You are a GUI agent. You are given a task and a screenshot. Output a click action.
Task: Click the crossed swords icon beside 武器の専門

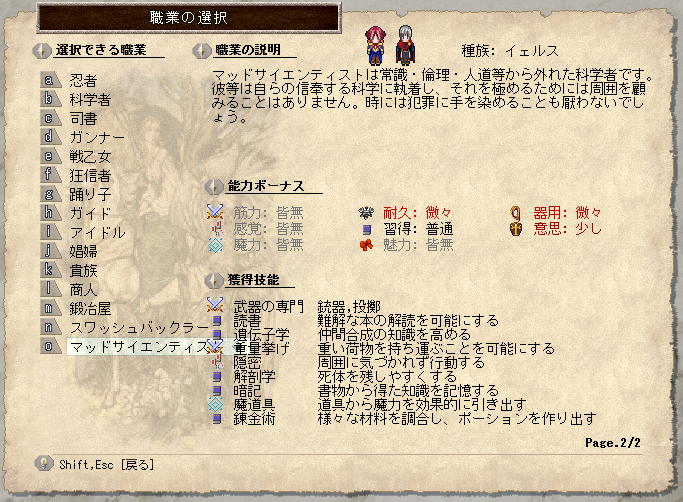coord(215,305)
